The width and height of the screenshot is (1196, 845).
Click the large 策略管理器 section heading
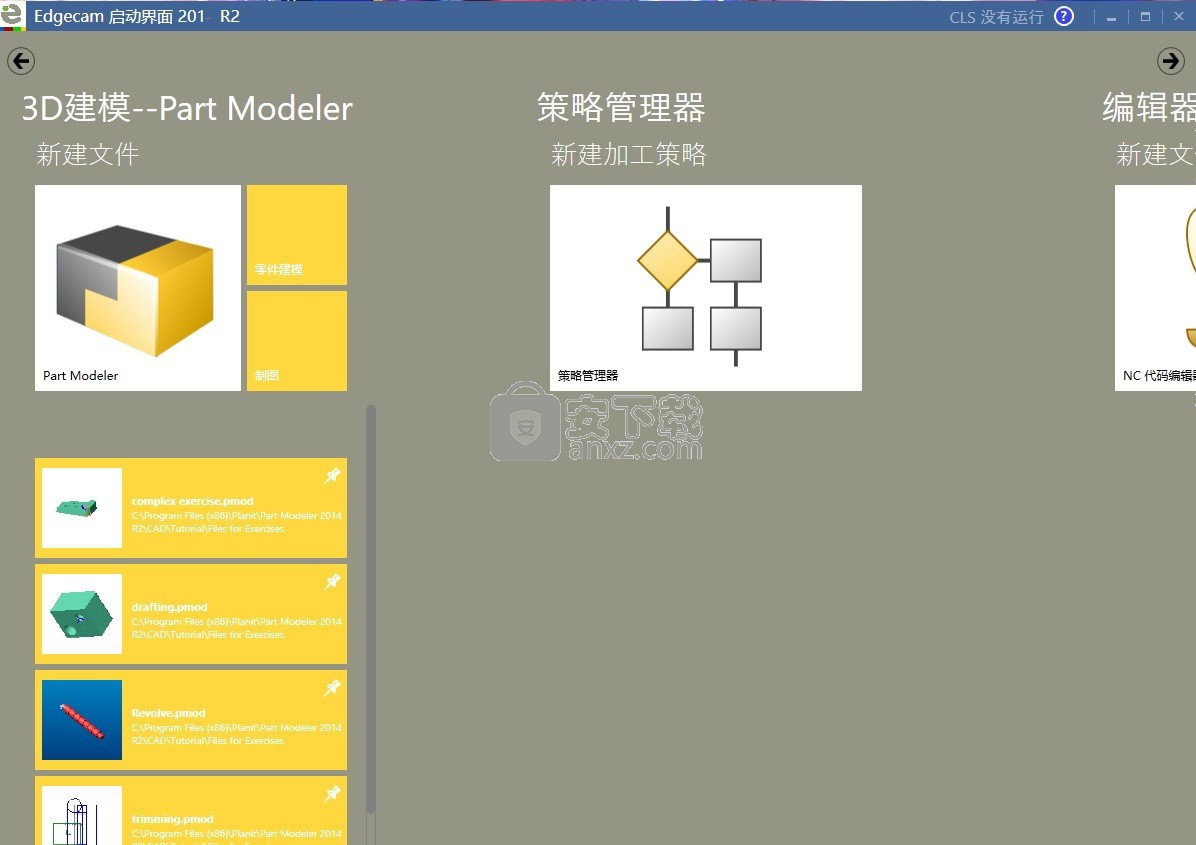[x=621, y=108]
